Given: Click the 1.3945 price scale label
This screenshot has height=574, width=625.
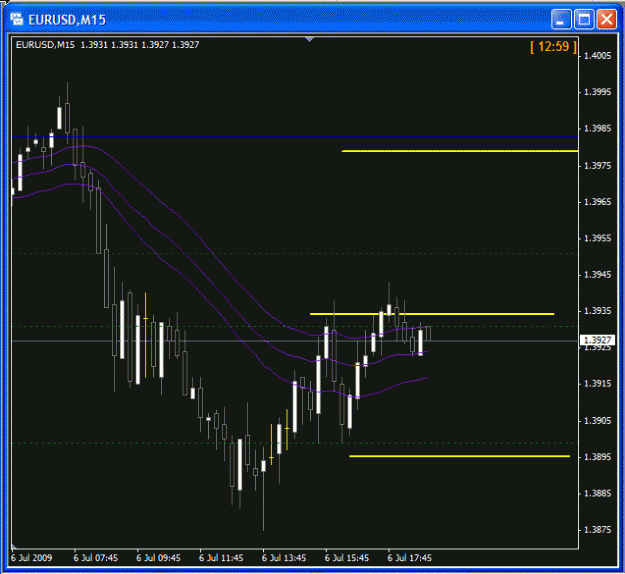Looking at the screenshot, I should [x=597, y=275].
